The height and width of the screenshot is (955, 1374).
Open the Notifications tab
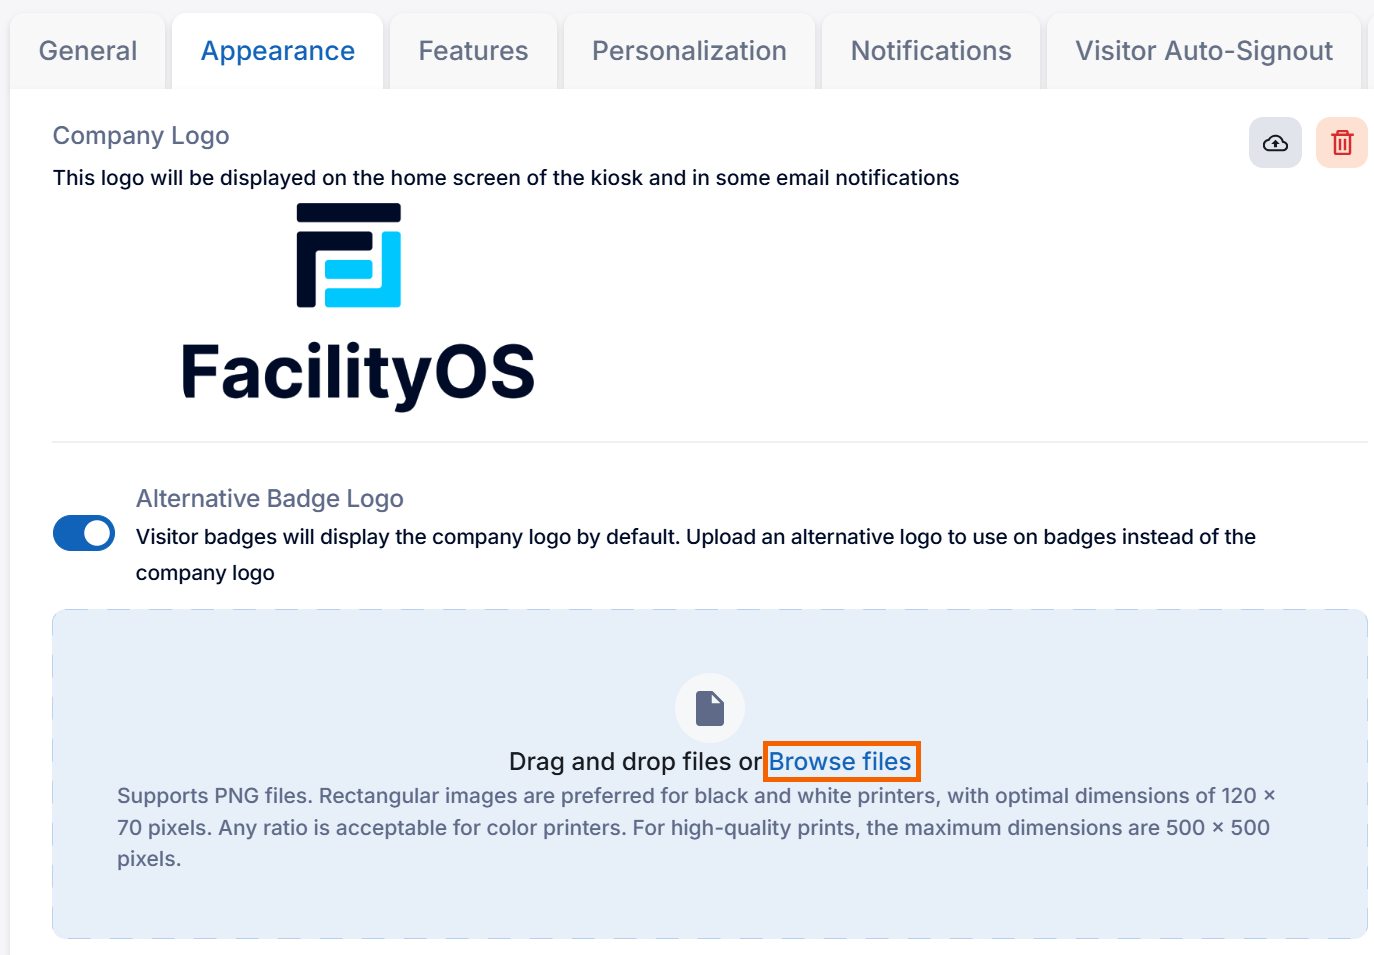pyautogui.click(x=930, y=50)
